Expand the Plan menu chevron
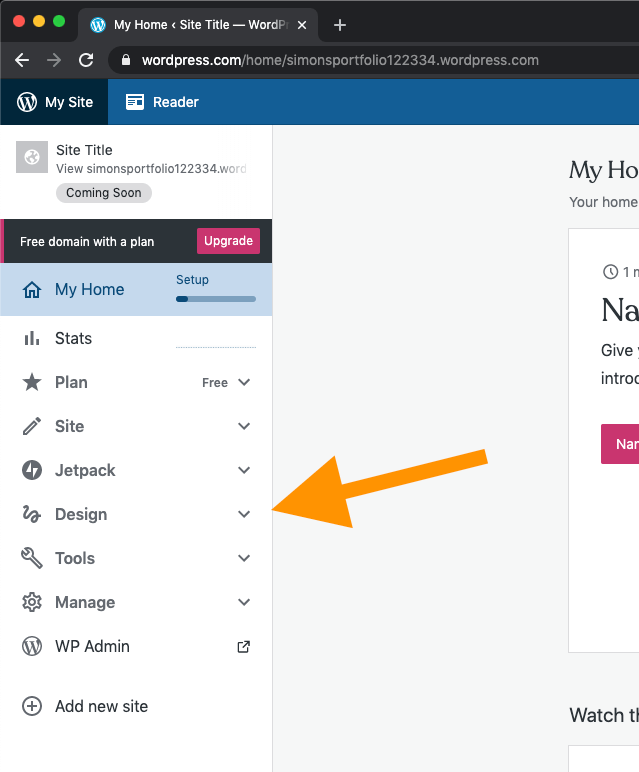The image size is (639, 772). (x=244, y=382)
